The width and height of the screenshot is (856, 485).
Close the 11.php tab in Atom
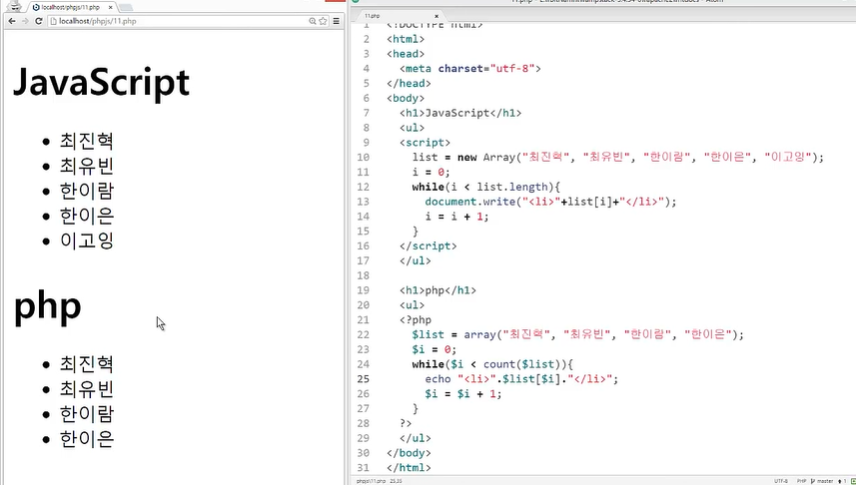click(x=436, y=16)
